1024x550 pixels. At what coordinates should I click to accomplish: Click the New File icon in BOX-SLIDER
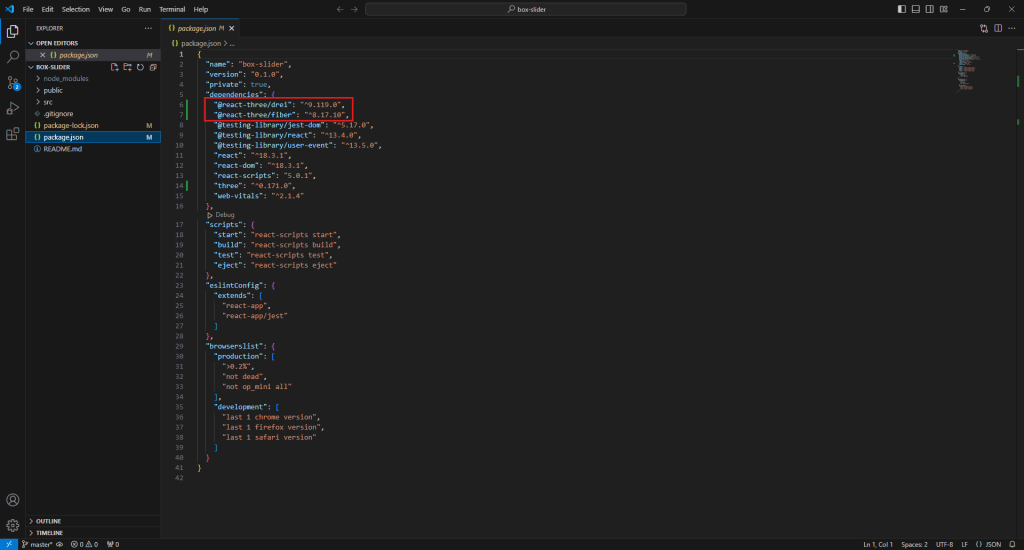coord(115,67)
